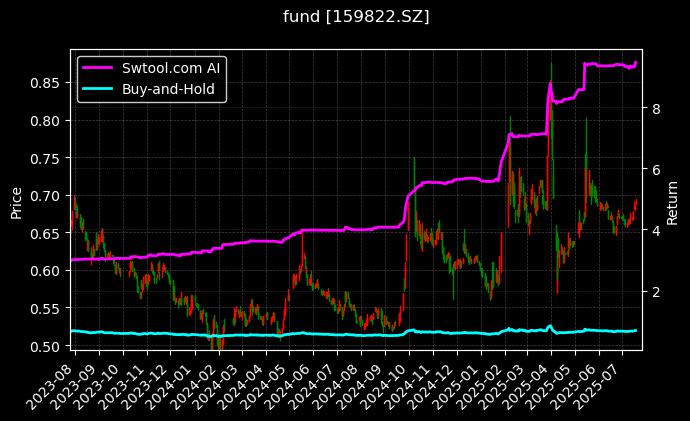Click the Price axis label
The image size is (690, 421).
16,199
